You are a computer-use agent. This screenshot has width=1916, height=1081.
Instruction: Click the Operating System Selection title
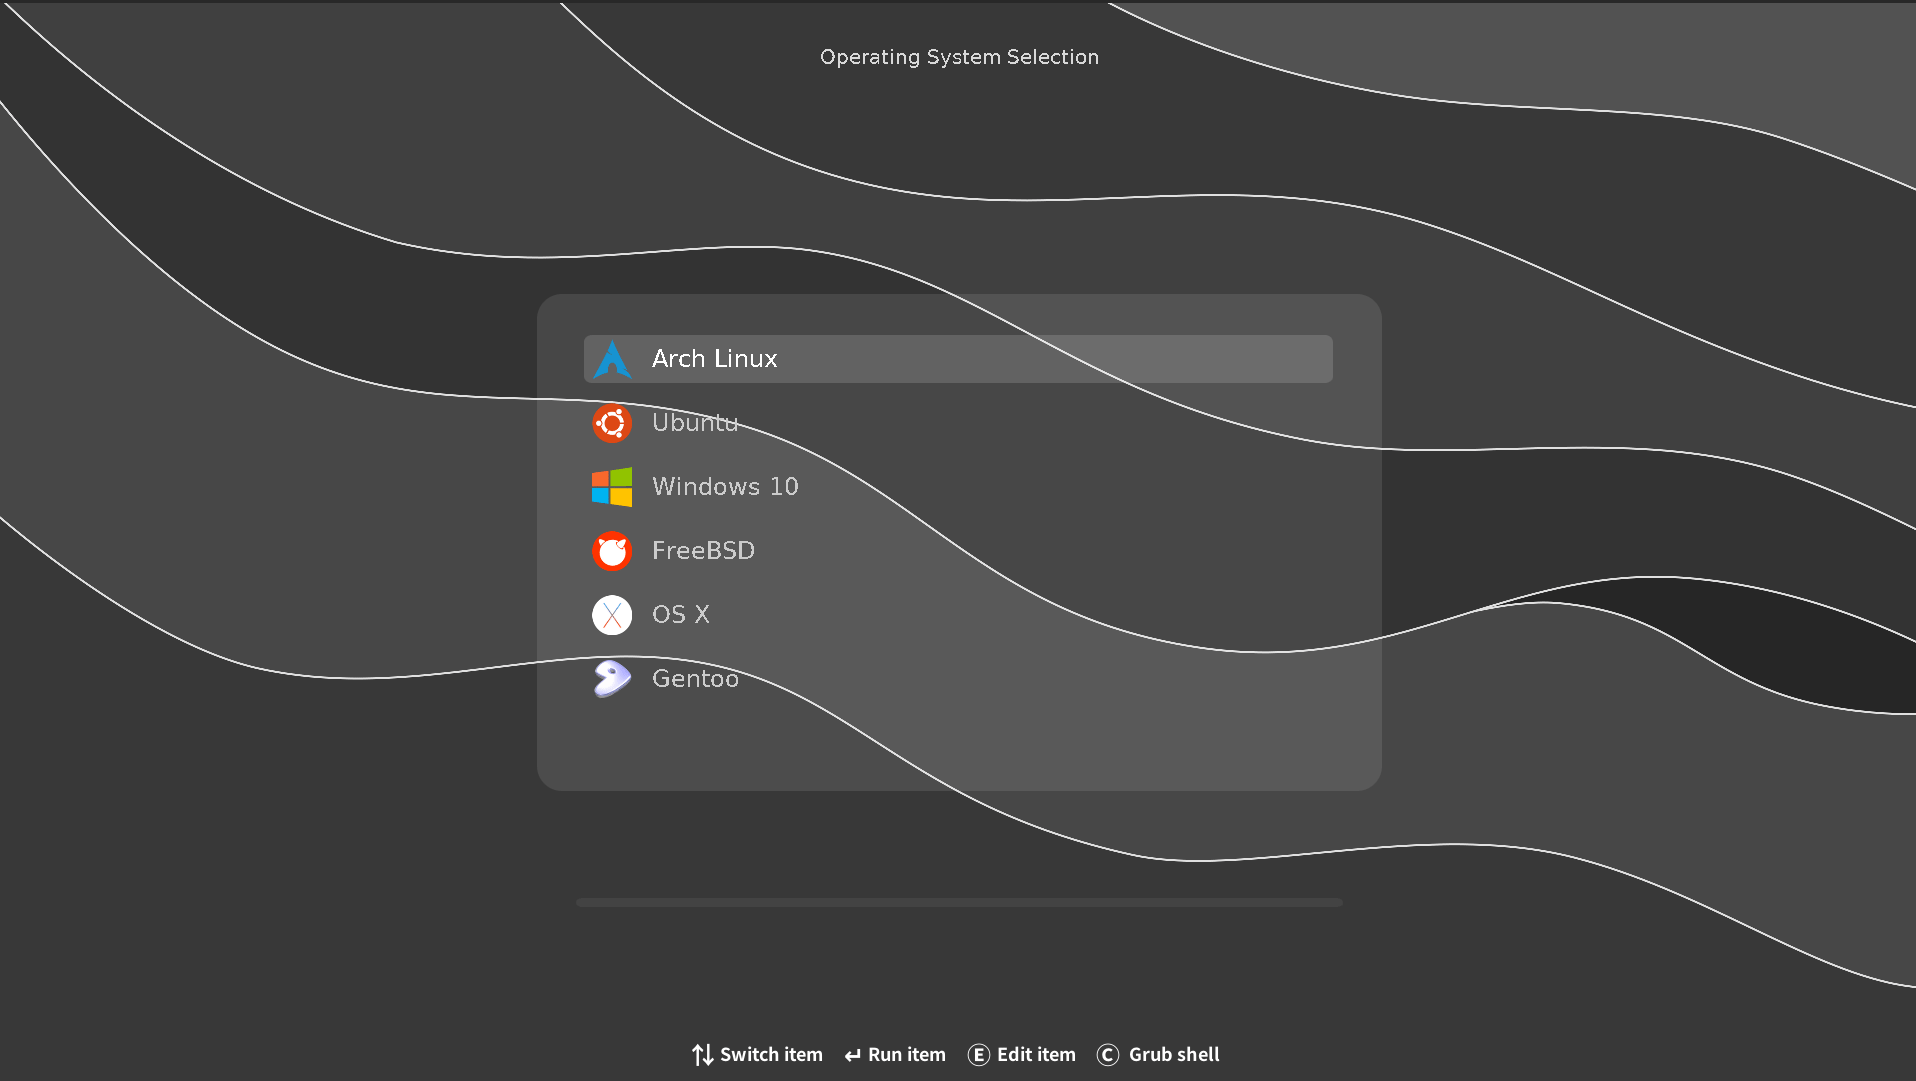[x=959, y=57]
